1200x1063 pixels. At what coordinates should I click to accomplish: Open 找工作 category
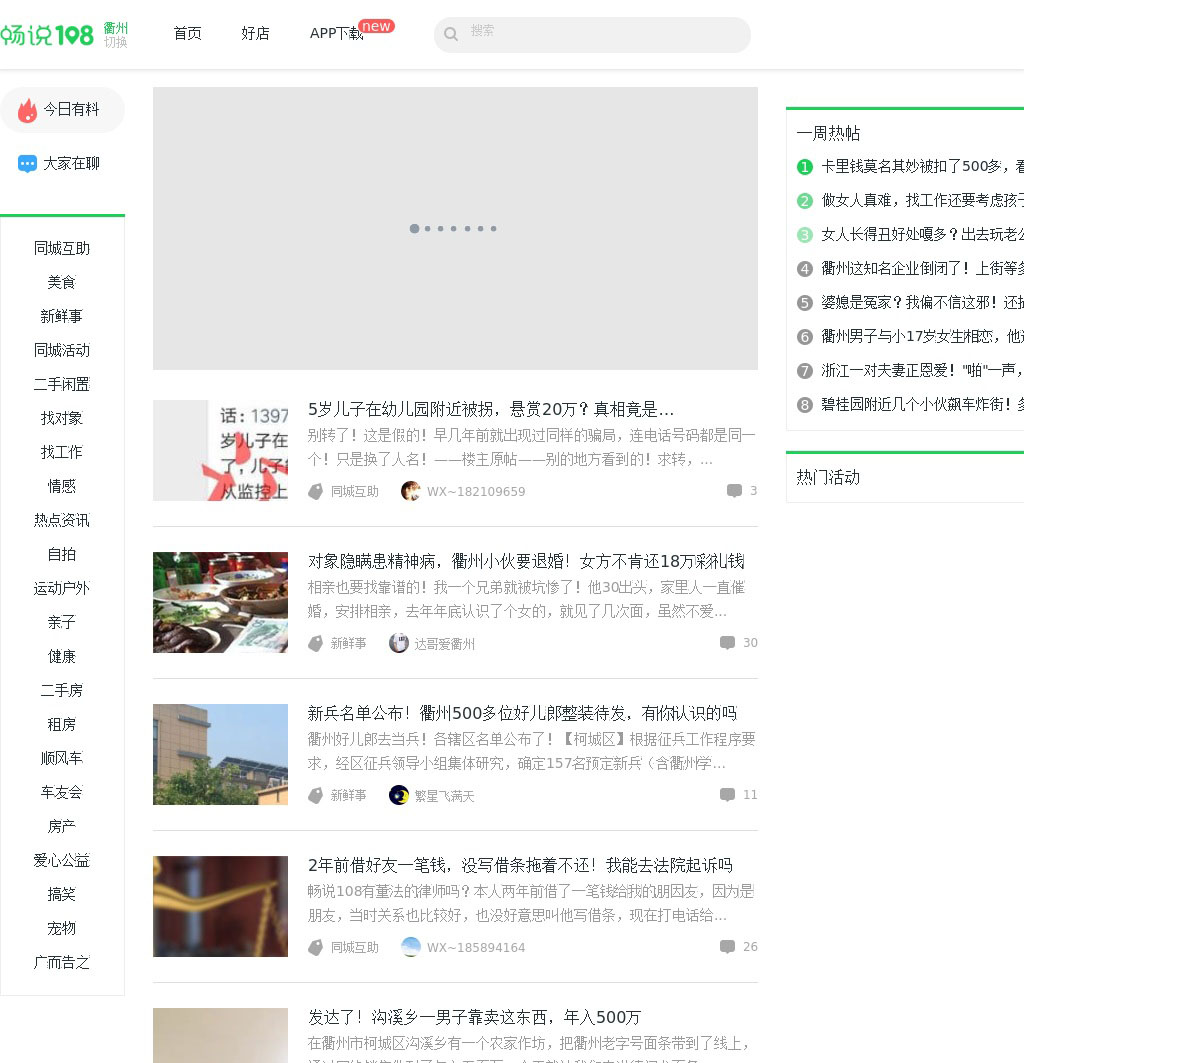tap(62, 452)
